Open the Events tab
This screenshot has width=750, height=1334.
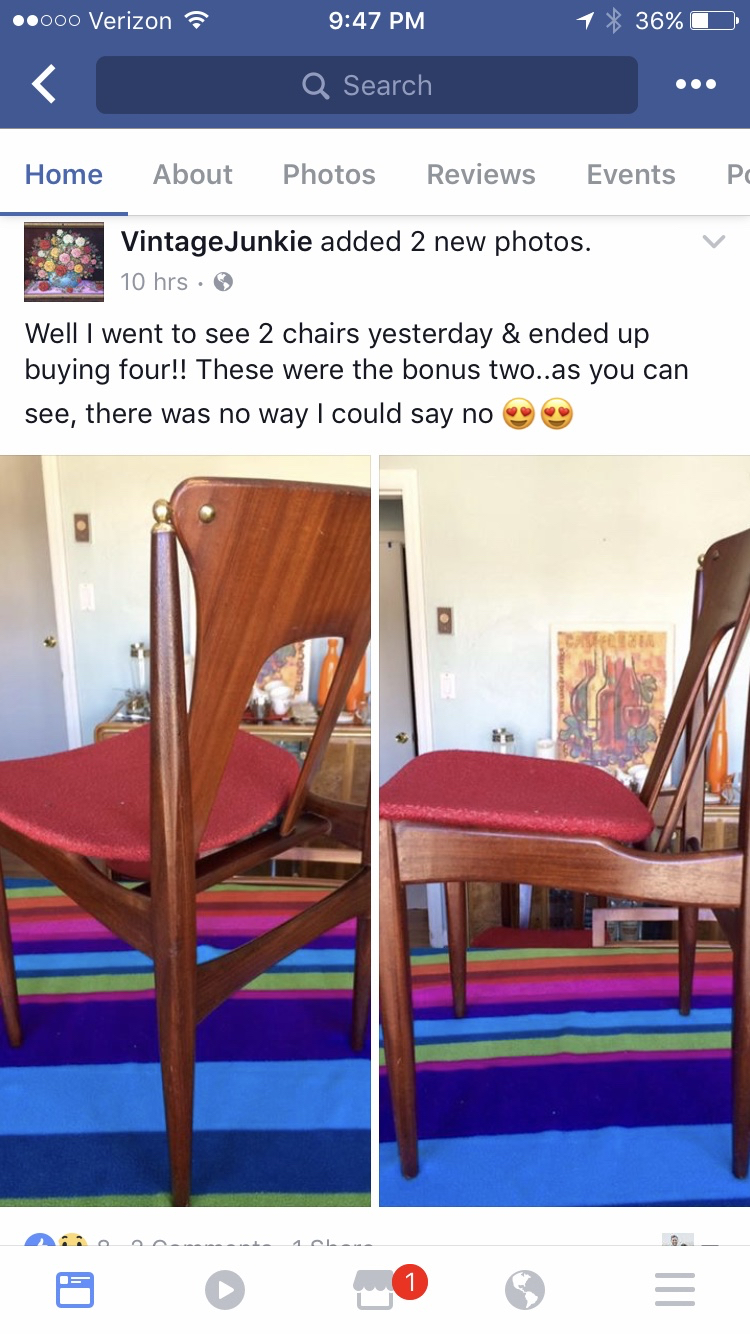click(x=631, y=174)
